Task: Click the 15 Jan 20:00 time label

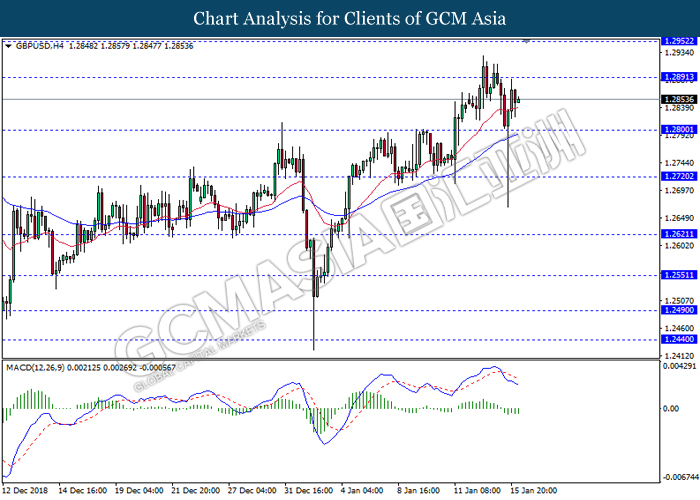Action: pos(533,491)
